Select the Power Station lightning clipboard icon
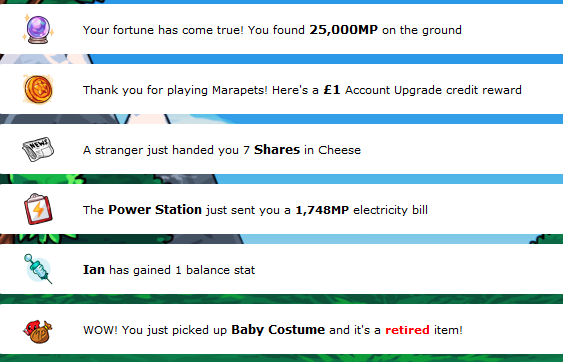Image resolution: width=563 pixels, height=362 pixels. [x=38, y=209]
